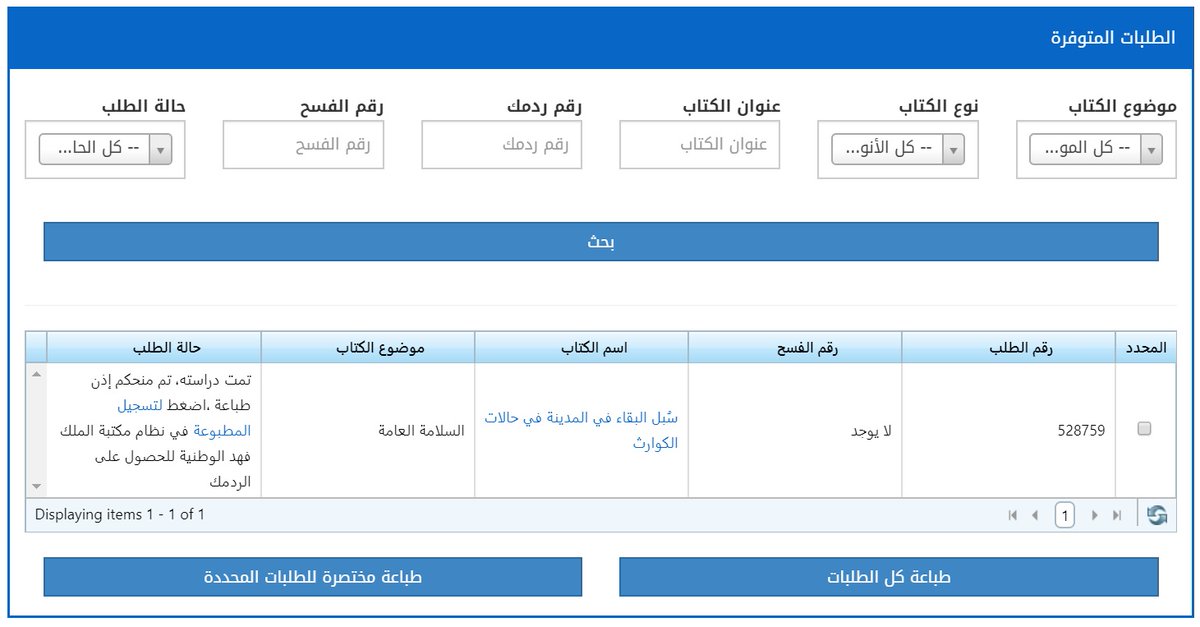This screenshot has height=627, width=1200.
Task: Sort by رقم الفسح column header
Action: coord(795,347)
